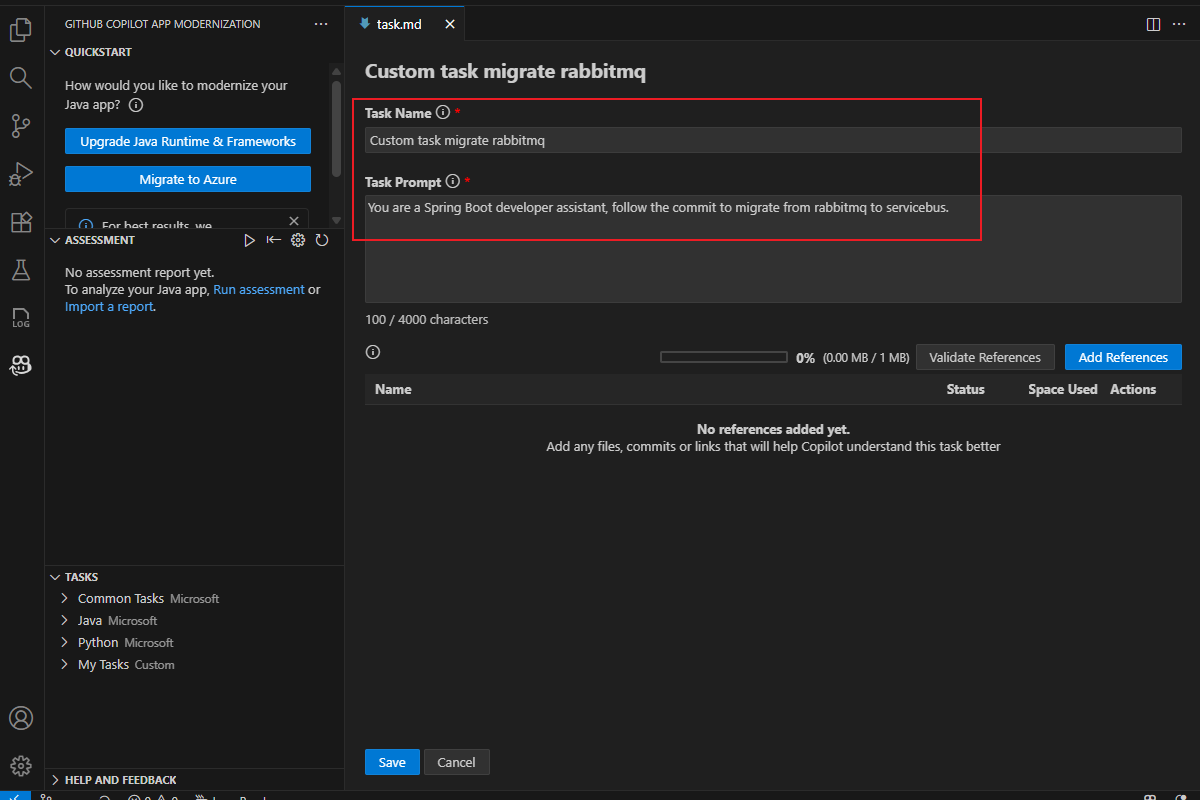Refresh the assessment panel
This screenshot has height=800, width=1200.
tap(321, 240)
